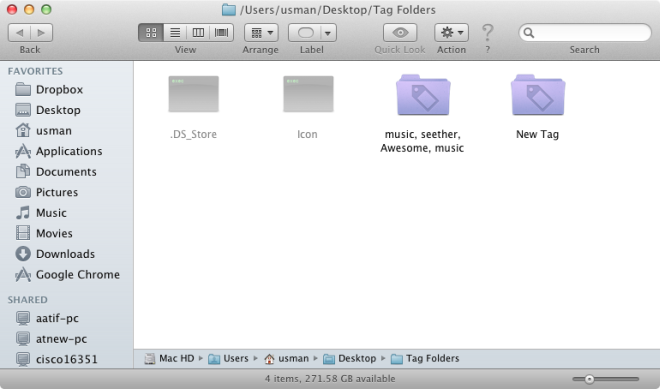Click the FAVORITES sidebar heading
Screen dimensions: 660x389
point(35,71)
